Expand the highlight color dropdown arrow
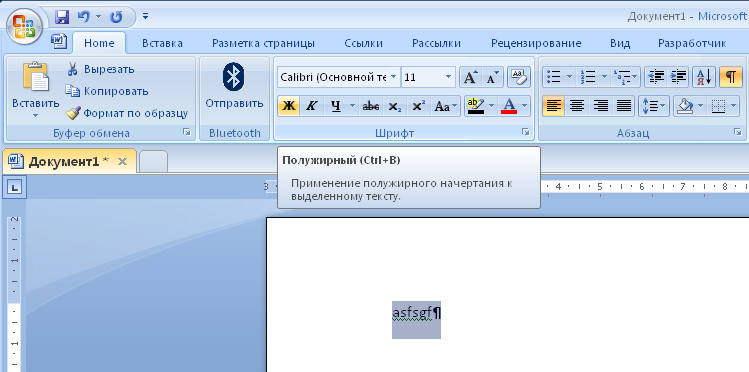Viewport: 749px width, 372px height. [492, 106]
